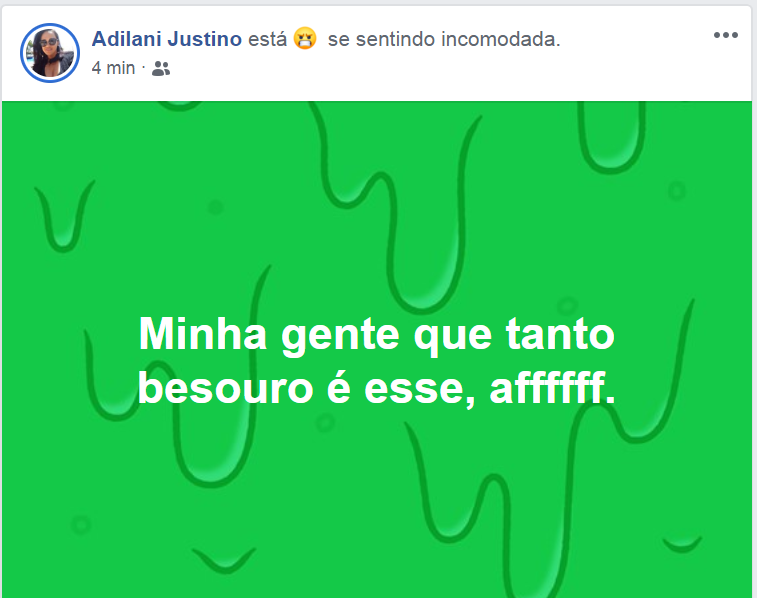Click the '4 min' post timestamp

click(x=113, y=68)
